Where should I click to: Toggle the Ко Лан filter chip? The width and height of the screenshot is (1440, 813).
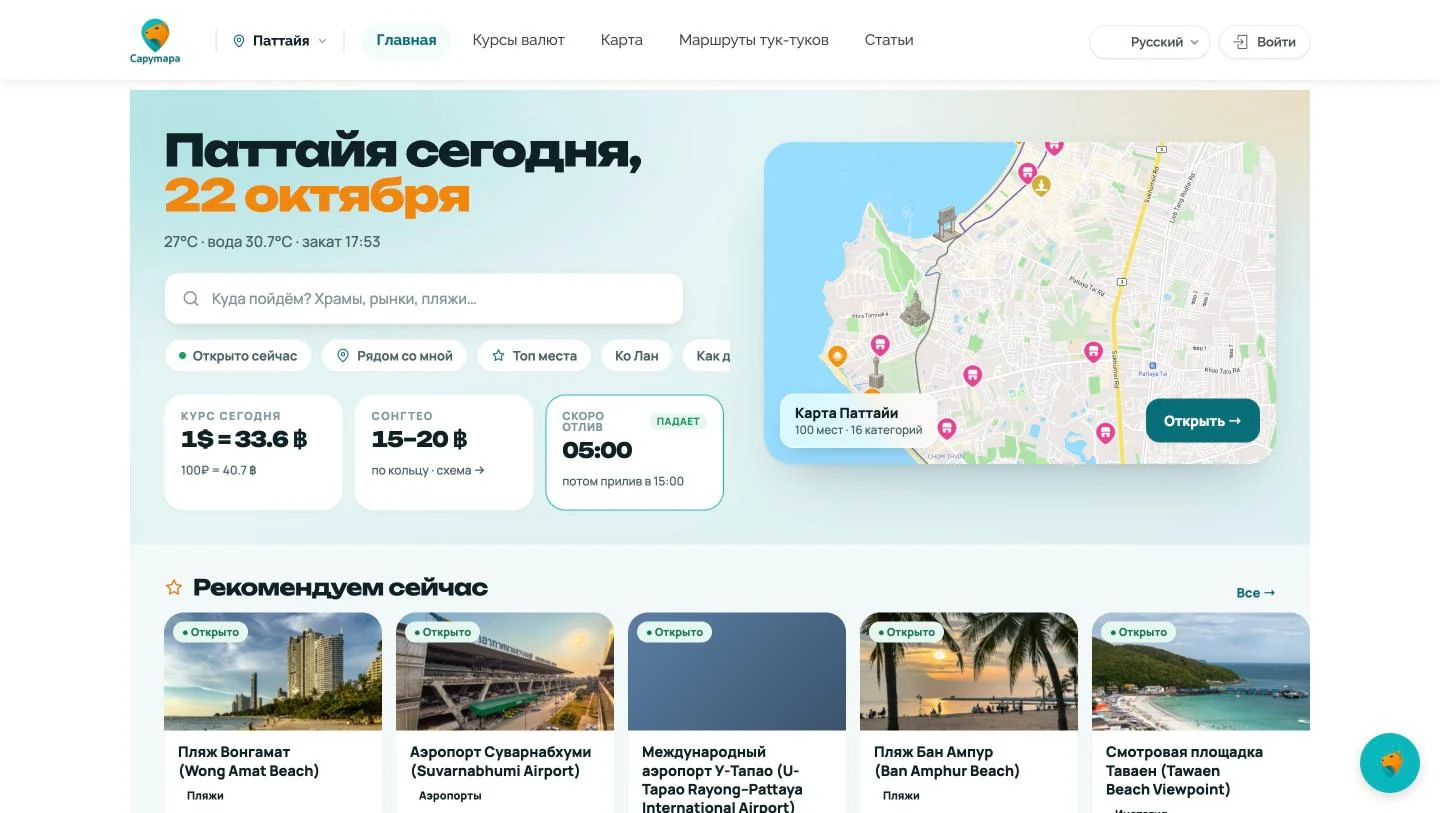coord(637,356)
